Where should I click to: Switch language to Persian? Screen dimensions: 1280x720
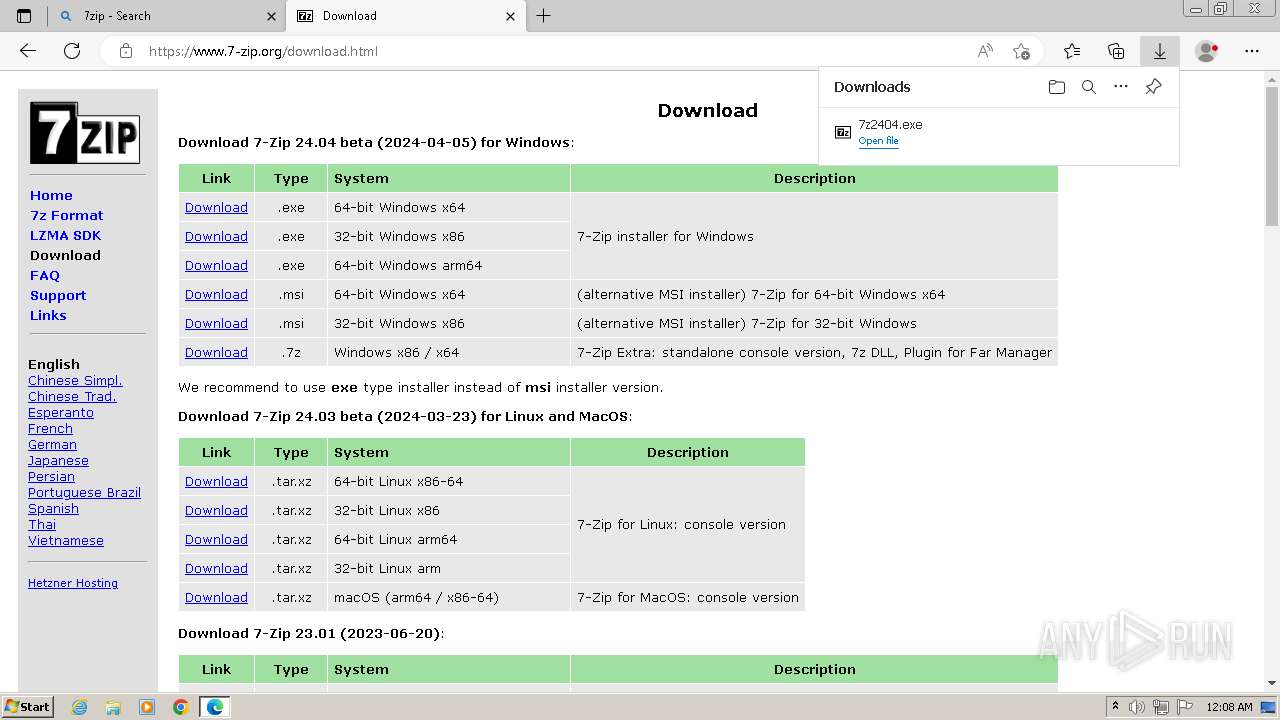tap(51, 476)
